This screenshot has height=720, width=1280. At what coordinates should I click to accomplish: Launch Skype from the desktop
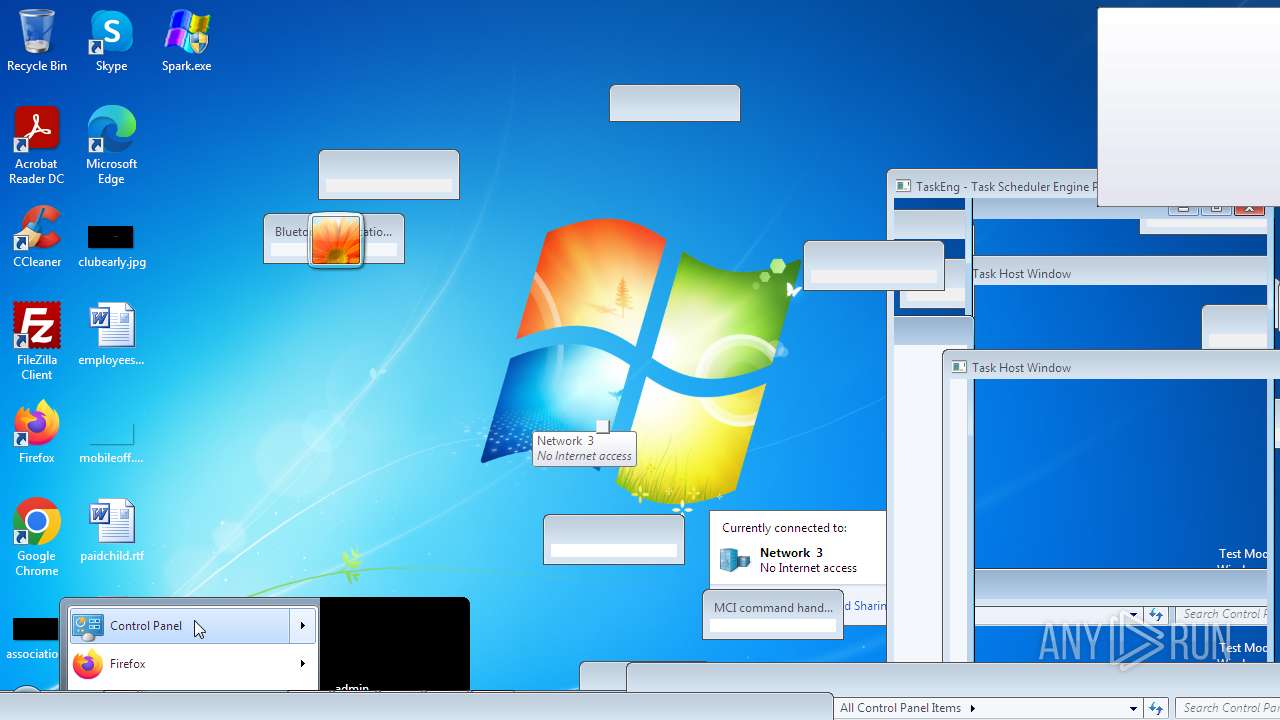point(111,41)
